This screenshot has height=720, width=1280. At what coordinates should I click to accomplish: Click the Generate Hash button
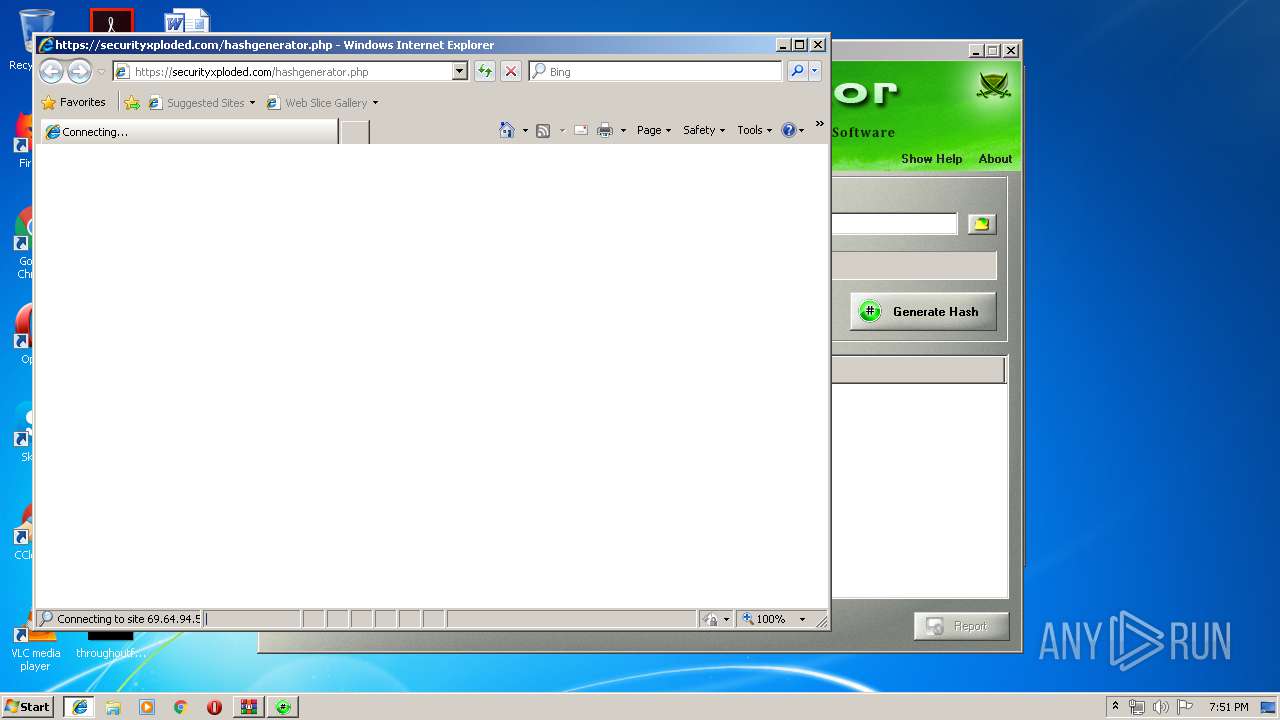click(x=923, y=311)
